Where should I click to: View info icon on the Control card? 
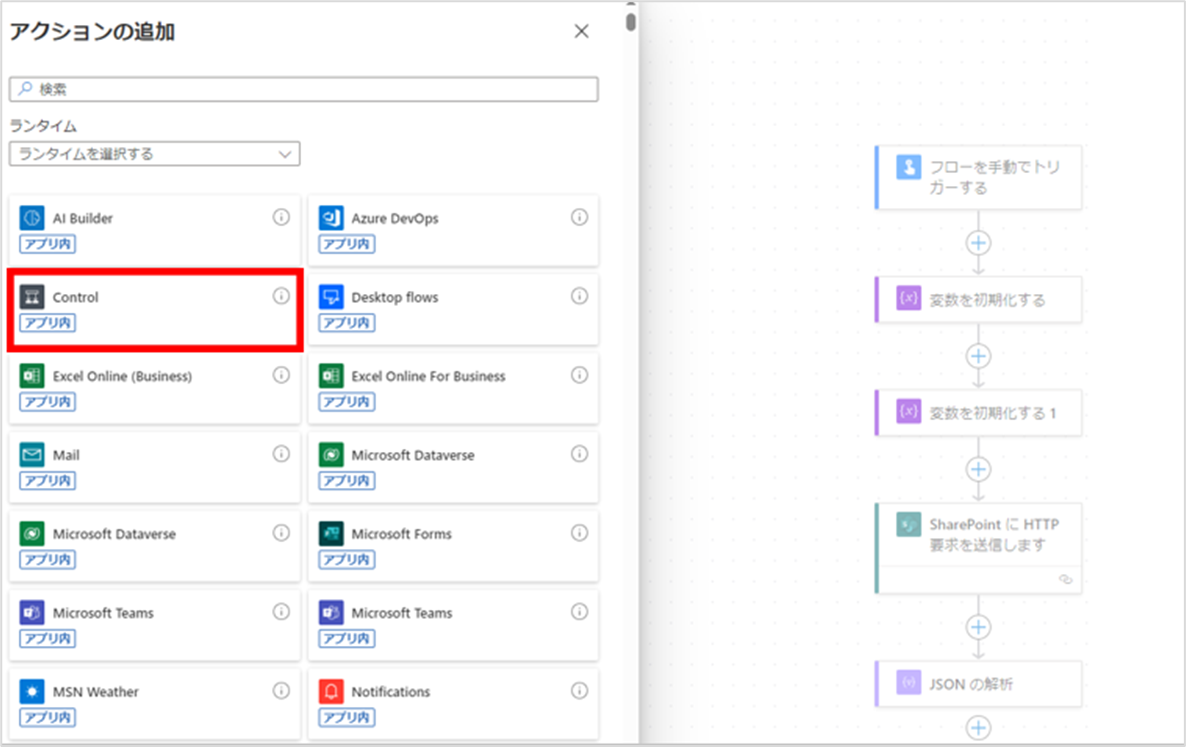[281, 296]
